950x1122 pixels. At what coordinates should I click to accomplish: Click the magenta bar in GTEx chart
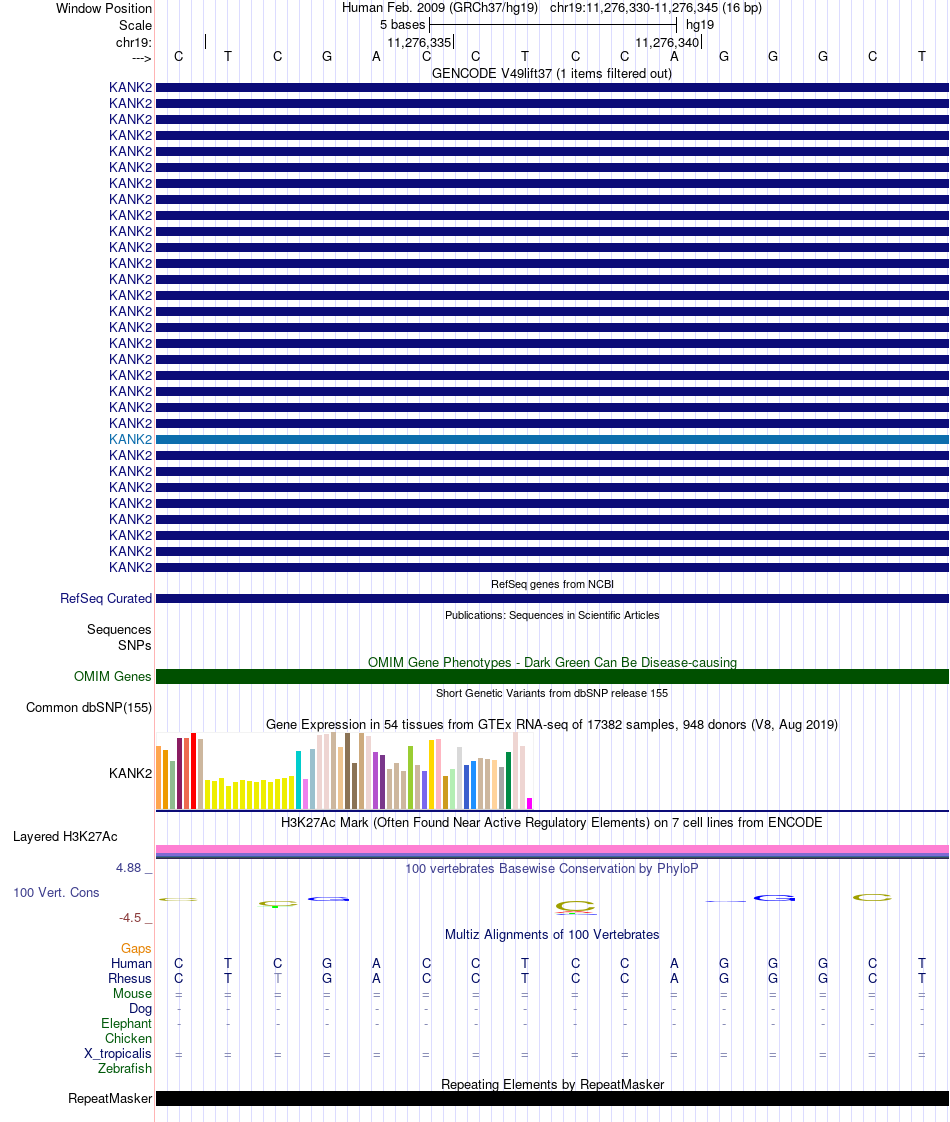[529, 804]
